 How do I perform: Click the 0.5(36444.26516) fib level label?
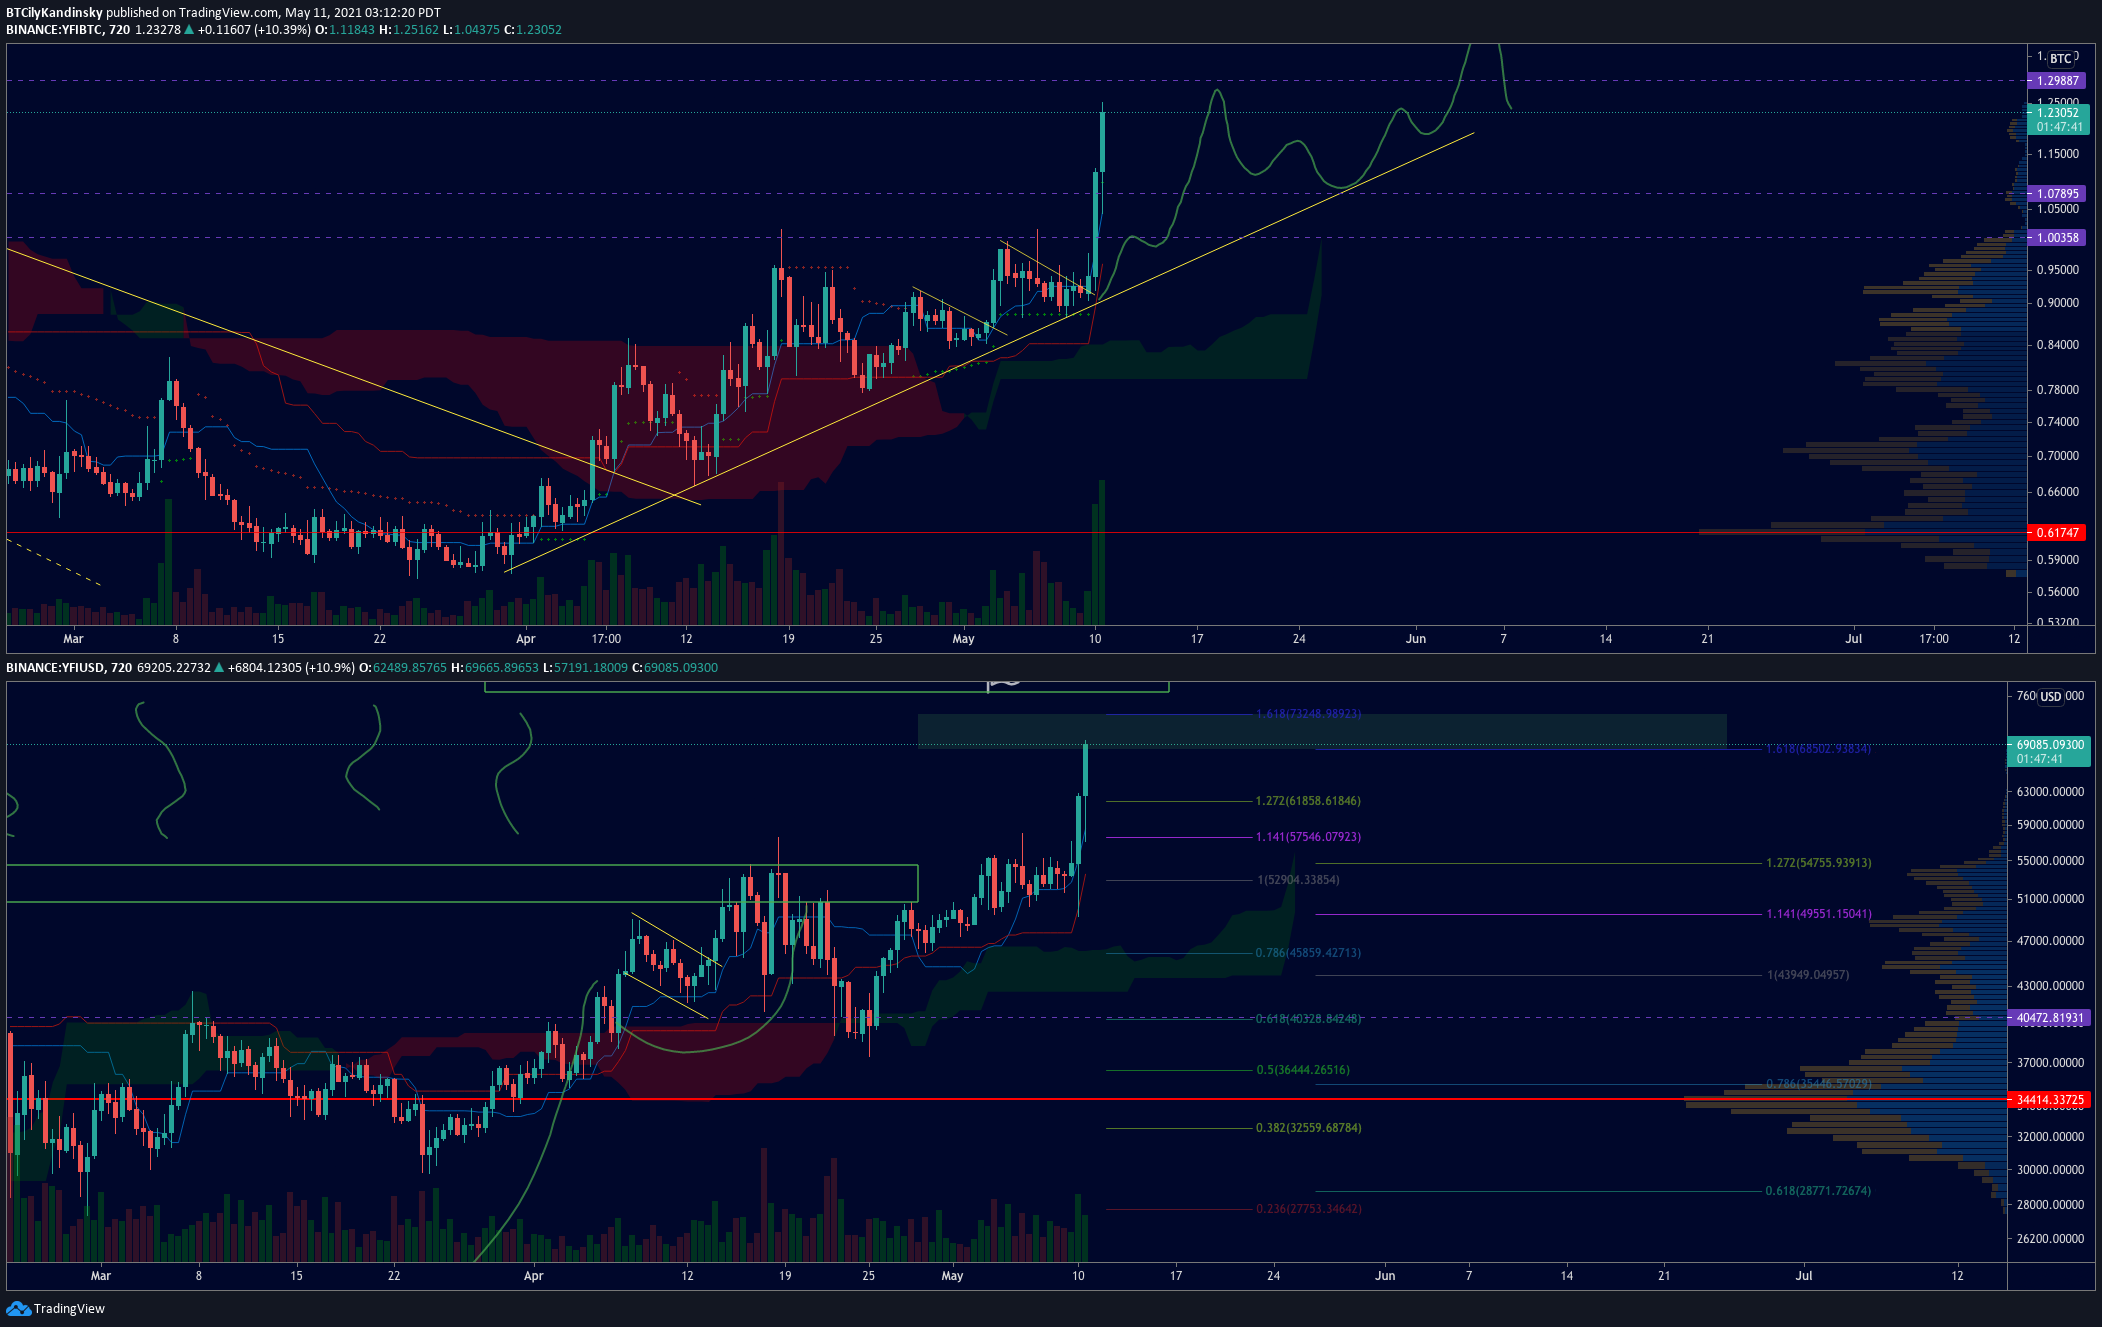[x=1303, y=1070]
